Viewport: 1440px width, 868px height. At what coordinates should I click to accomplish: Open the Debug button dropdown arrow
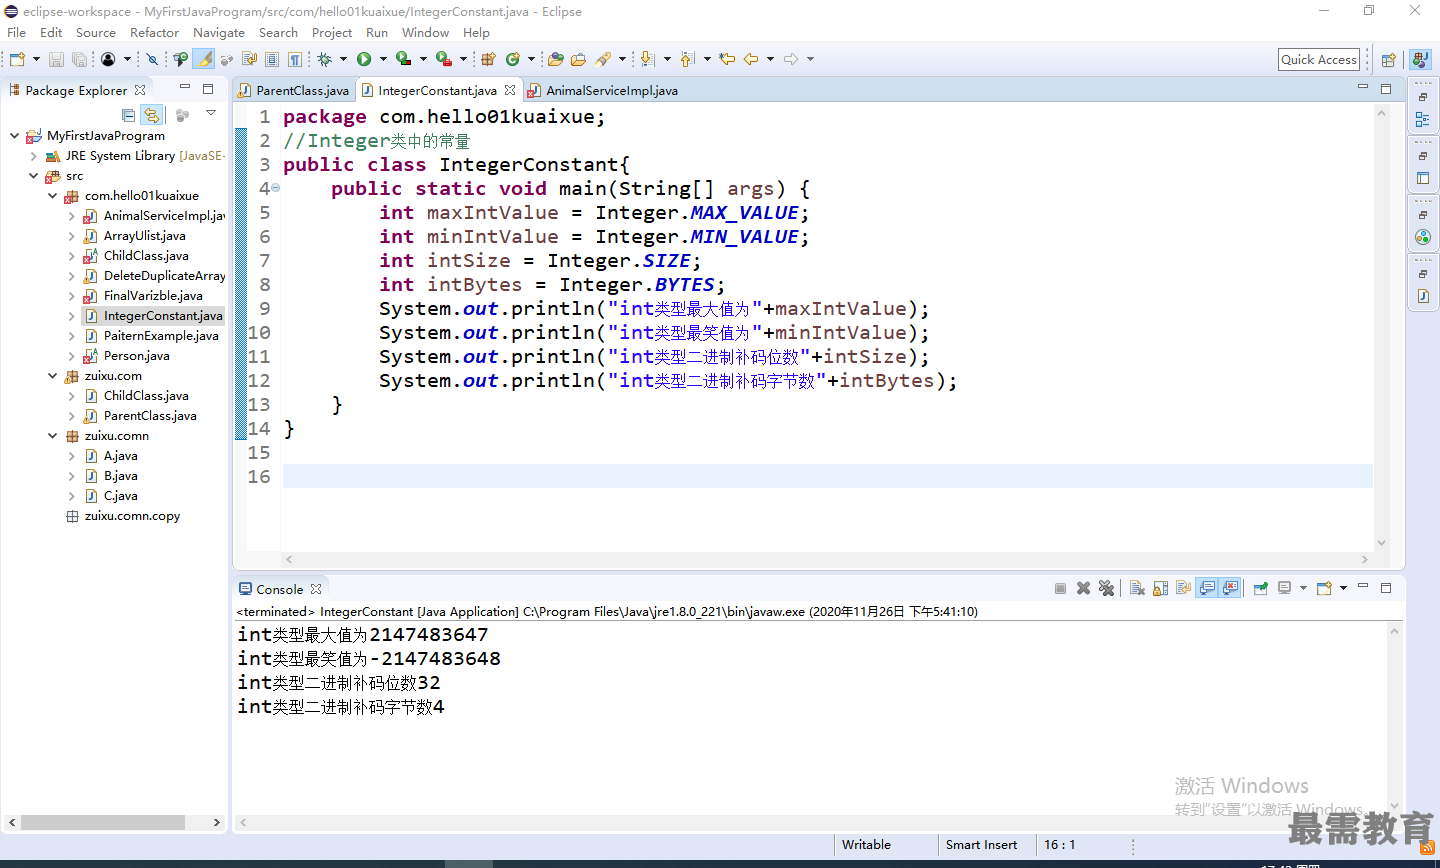point(343,59)
